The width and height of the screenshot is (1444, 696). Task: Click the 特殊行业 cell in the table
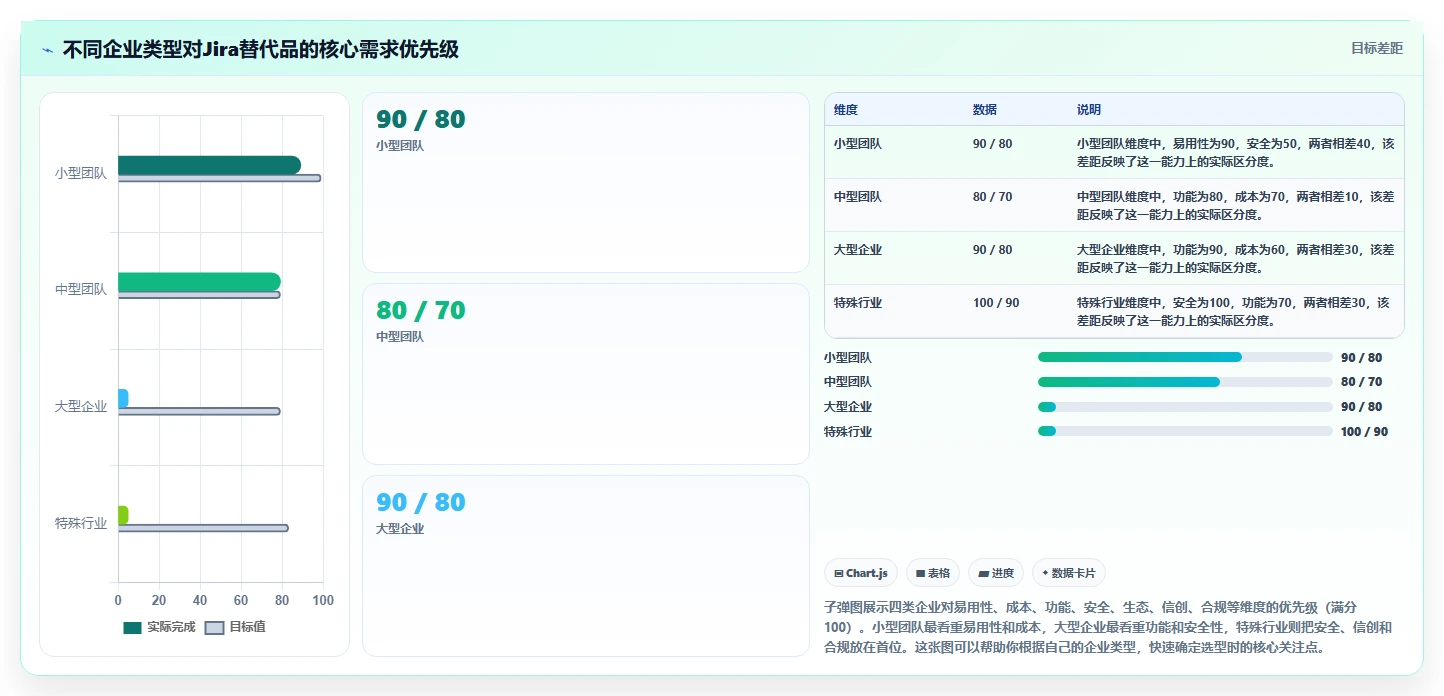tap(858, 303)
